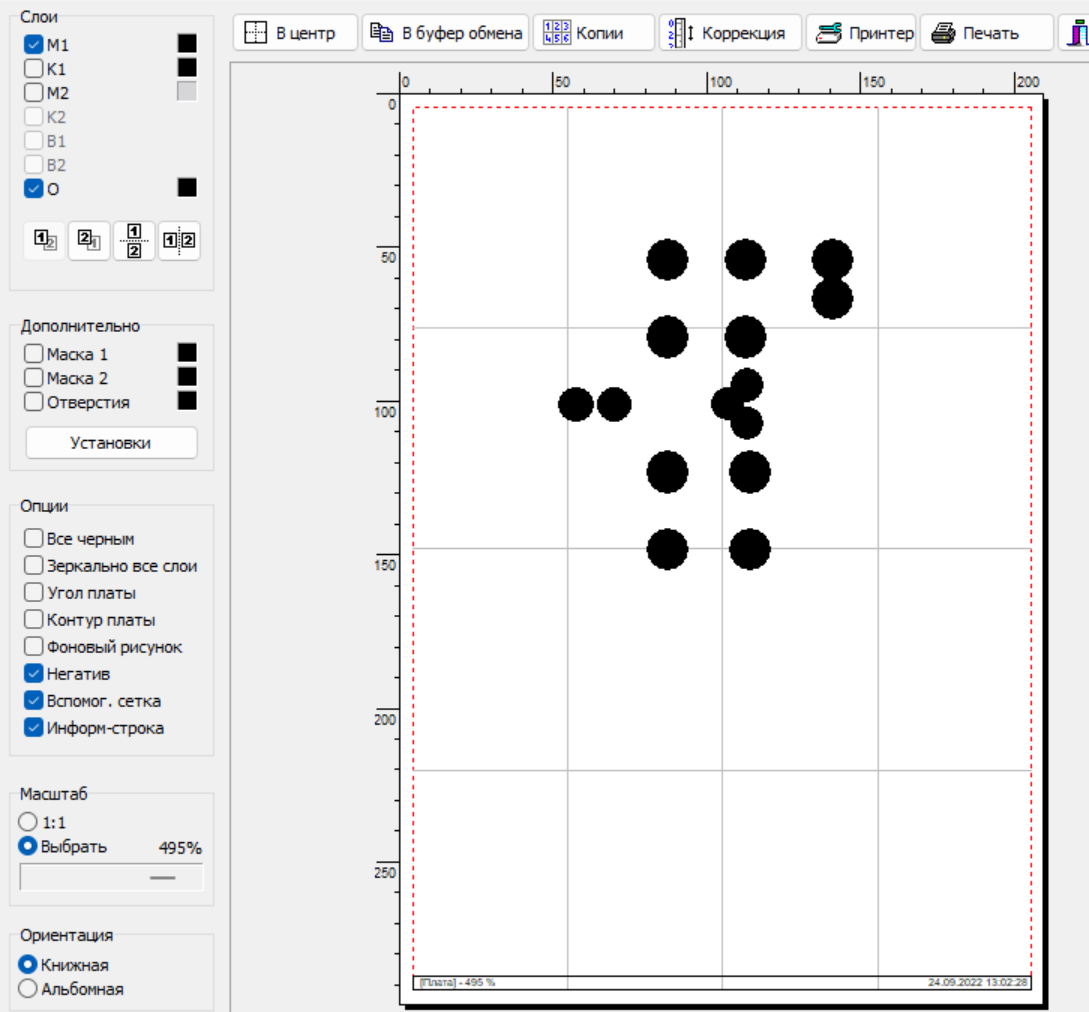Enable the 'Маска 2' checkbox
Image resolution: width=1089 pixels, height=1012 pixels.
coord(33,378)
